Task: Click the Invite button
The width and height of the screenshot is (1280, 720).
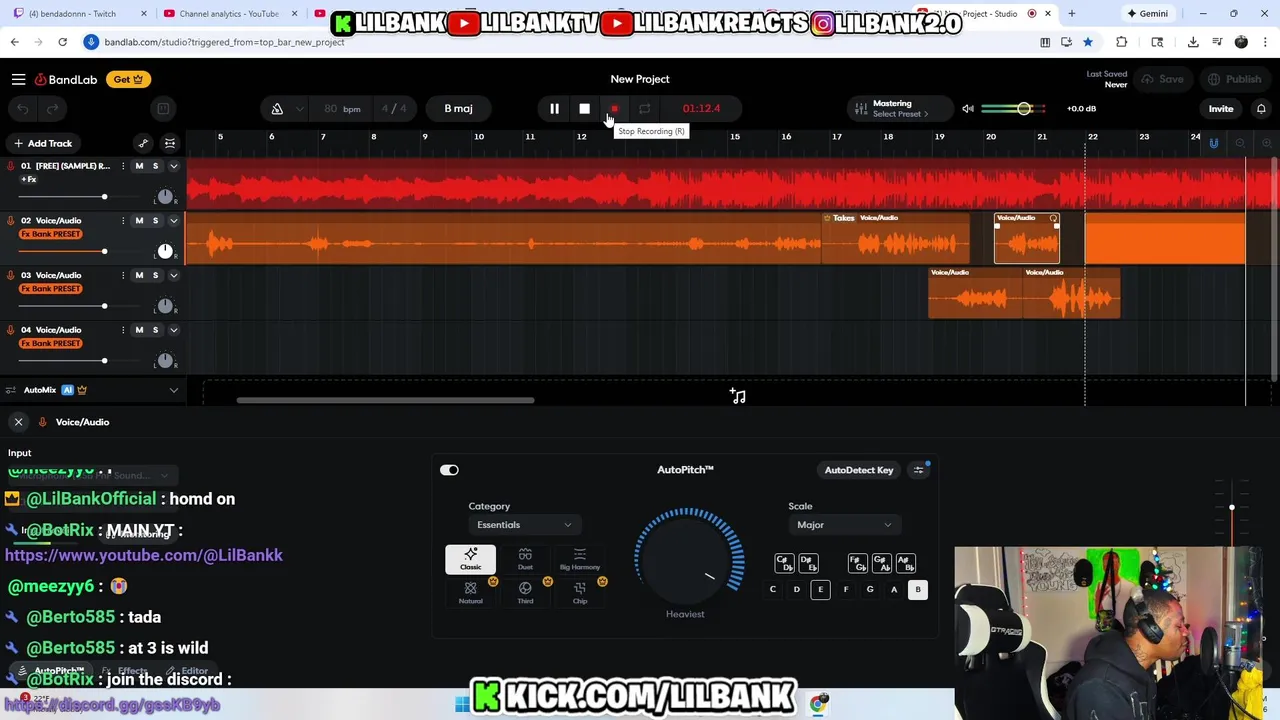Action: tap(1221, 108)
